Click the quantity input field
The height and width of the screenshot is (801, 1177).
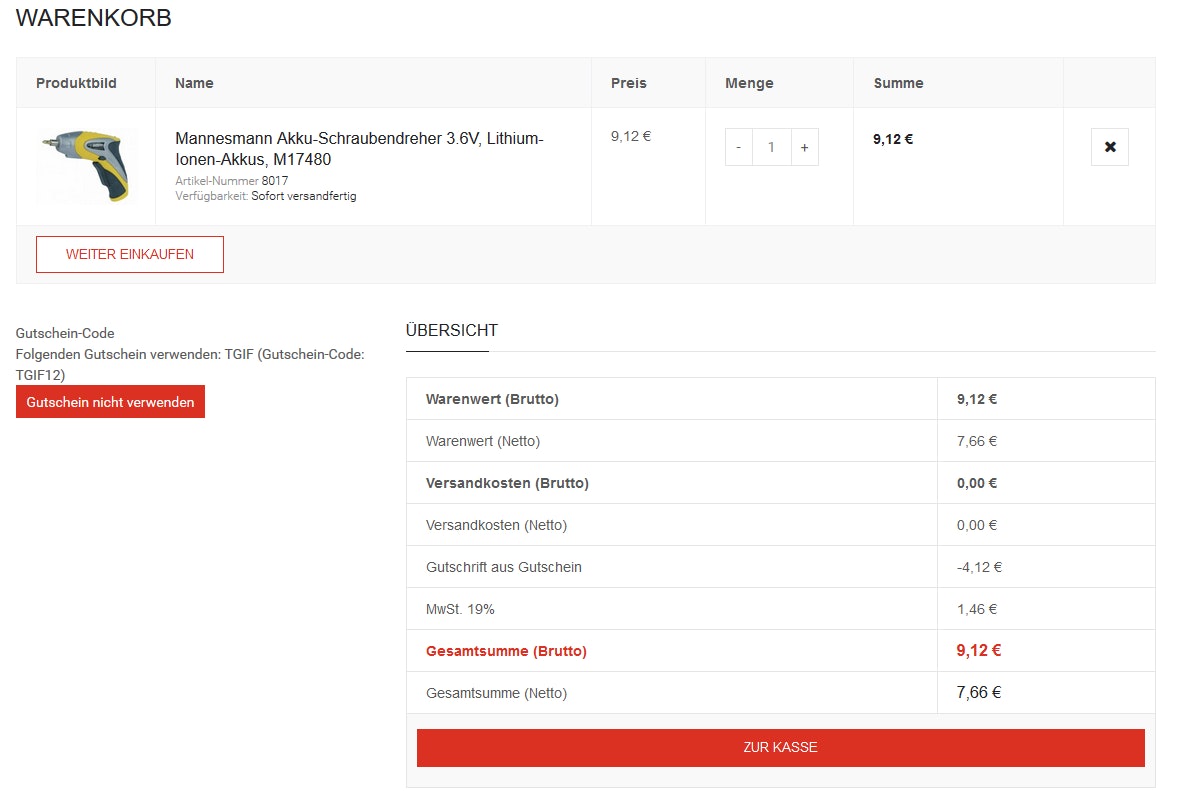click(x=771, y=147)
